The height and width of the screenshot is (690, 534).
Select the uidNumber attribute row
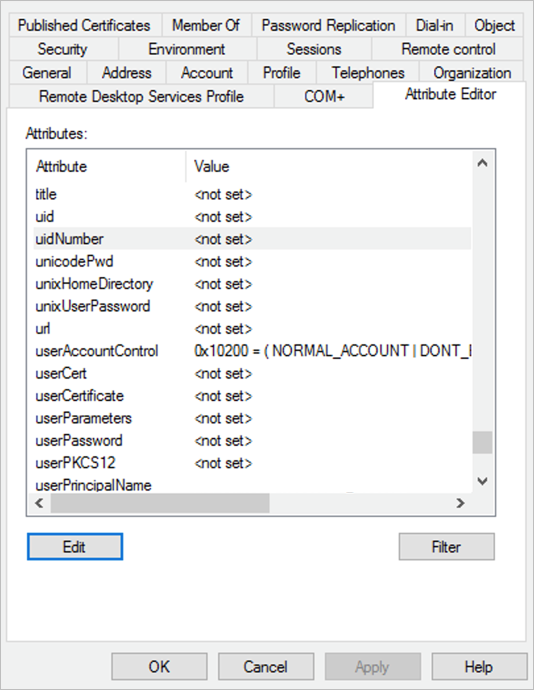tap(252, 239)
